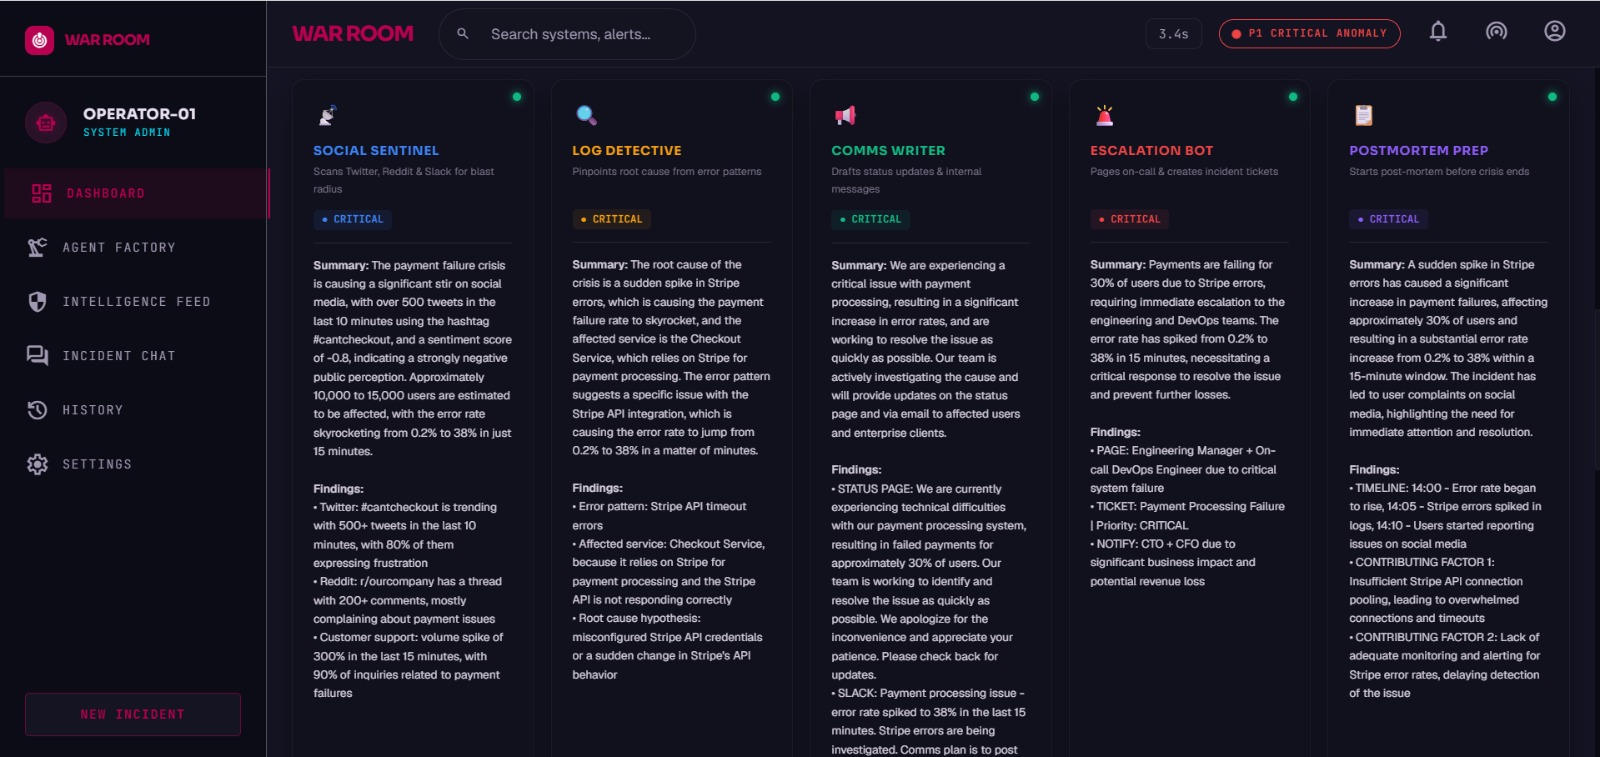1600x757 pixels.
Task: Focus the Search systems, alerts field
Action: point(567,34)
